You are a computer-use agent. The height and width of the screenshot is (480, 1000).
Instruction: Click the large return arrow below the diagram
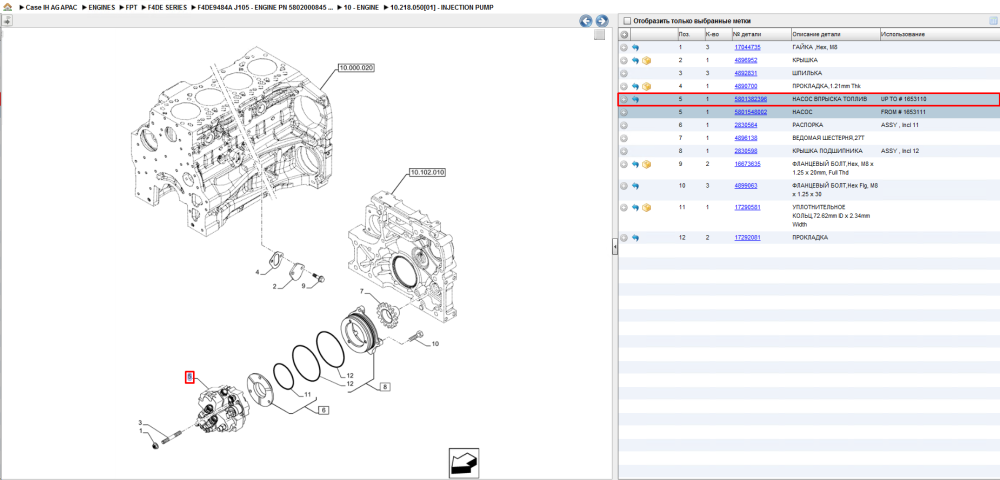coord(464,462)
